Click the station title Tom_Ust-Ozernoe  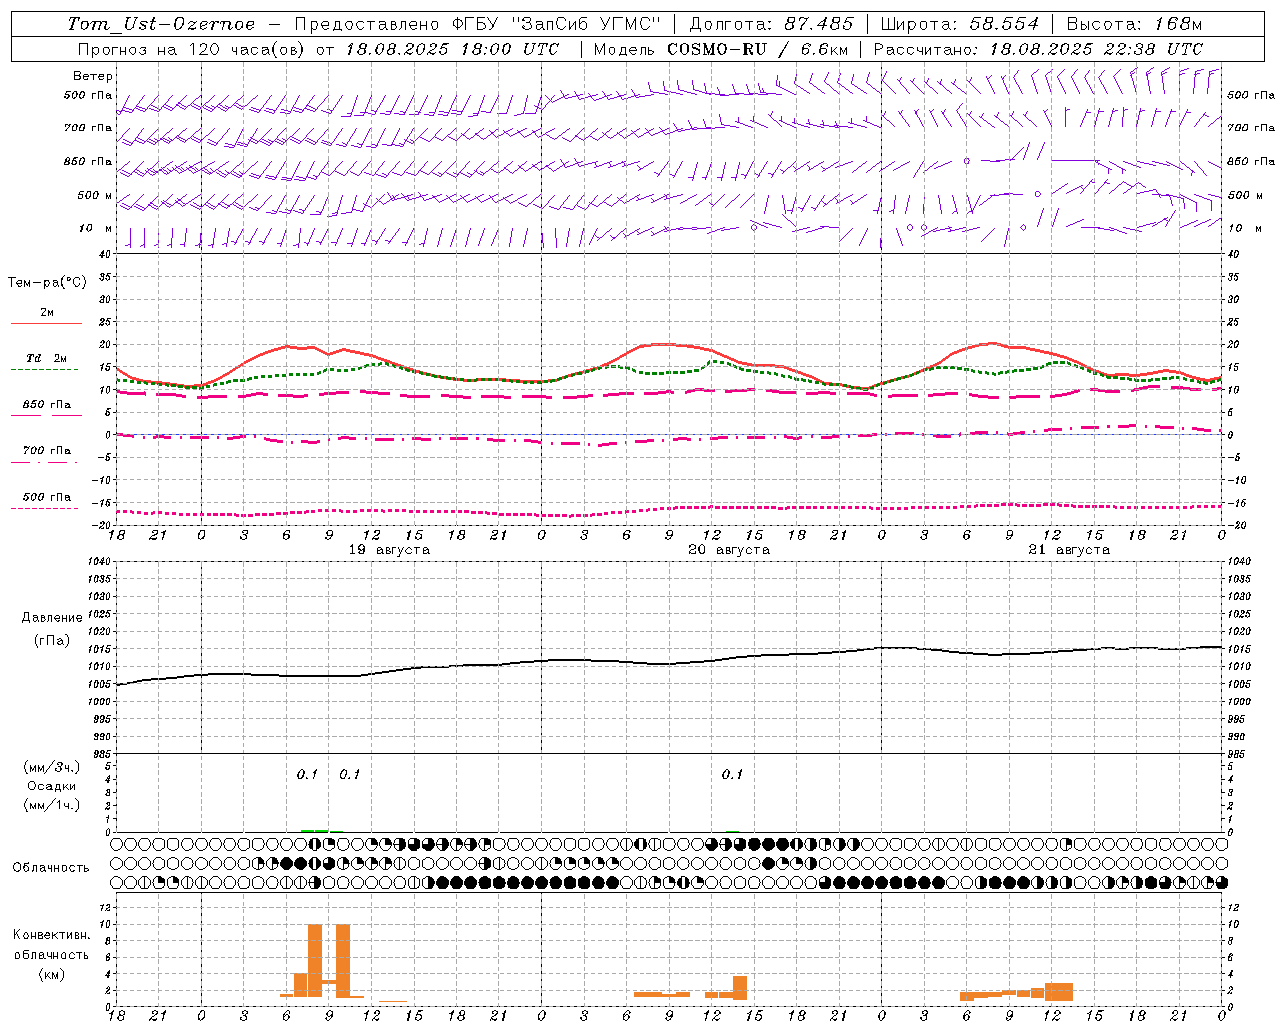[x=161, y=24]
